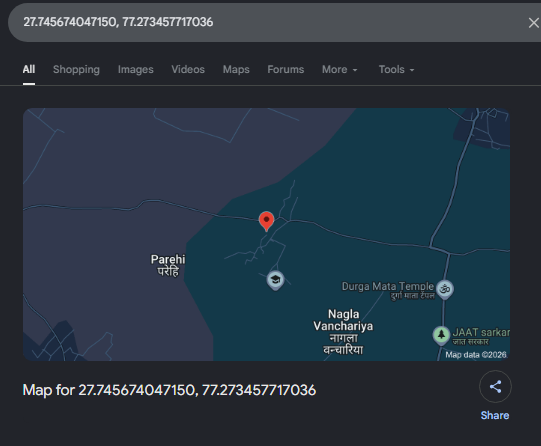Click the Nagla Vanchariya place label

point(343,332)
